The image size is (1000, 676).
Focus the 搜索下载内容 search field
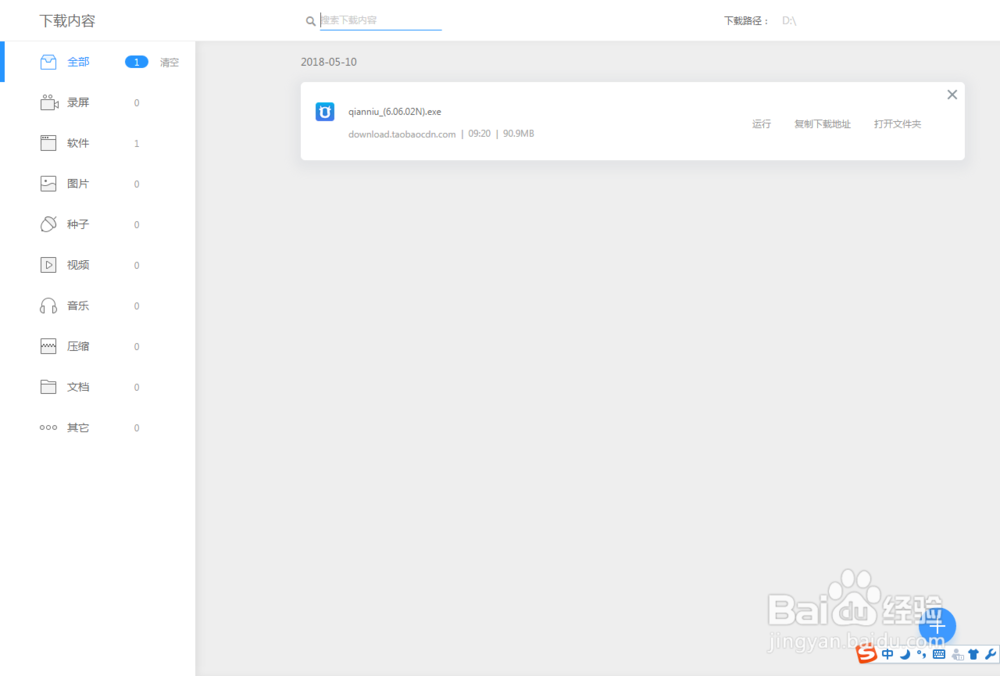point(381,20)
